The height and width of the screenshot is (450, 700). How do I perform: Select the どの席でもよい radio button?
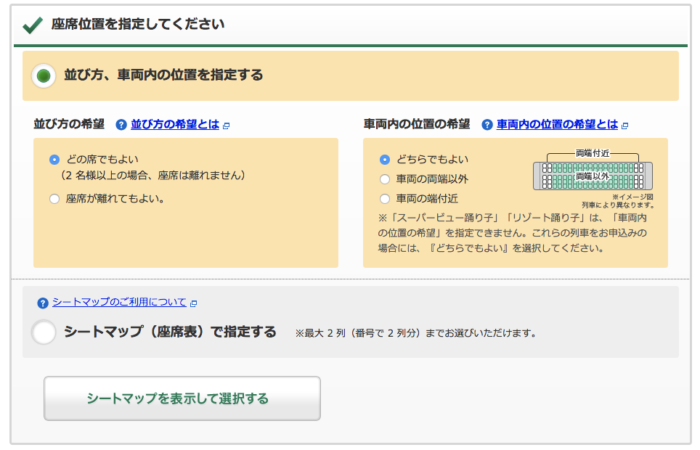[54, 159]
